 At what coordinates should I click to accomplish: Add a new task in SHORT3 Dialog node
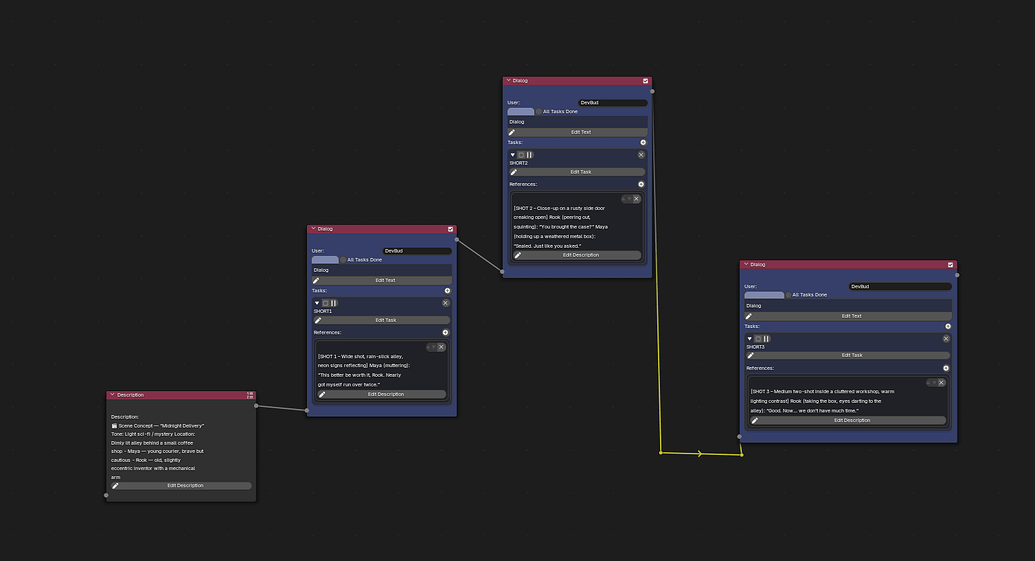pos(948,326)
